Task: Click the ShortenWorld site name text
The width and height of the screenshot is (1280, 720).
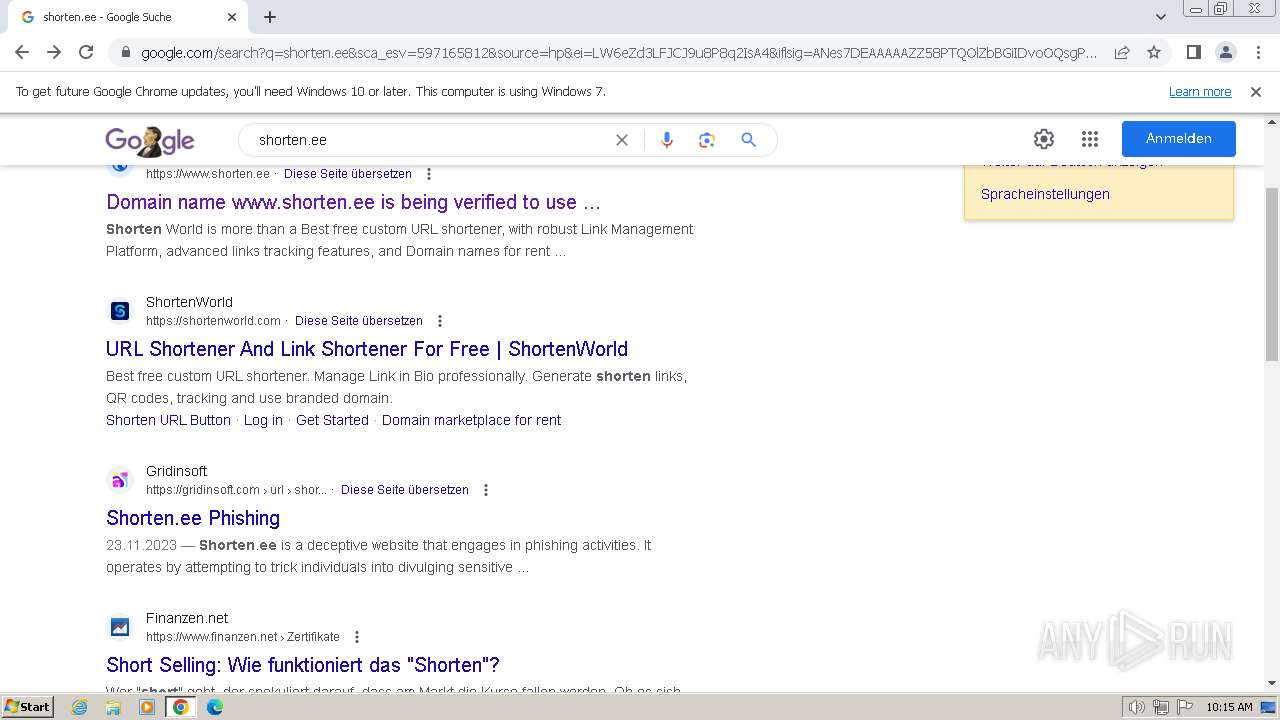Action: tap(189, 302)
